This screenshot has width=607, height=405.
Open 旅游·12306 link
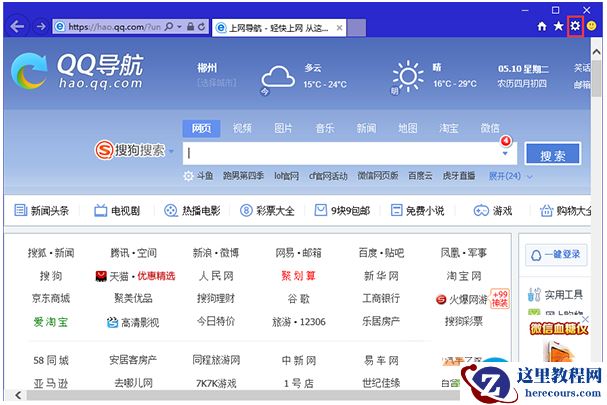coord(298,322)
